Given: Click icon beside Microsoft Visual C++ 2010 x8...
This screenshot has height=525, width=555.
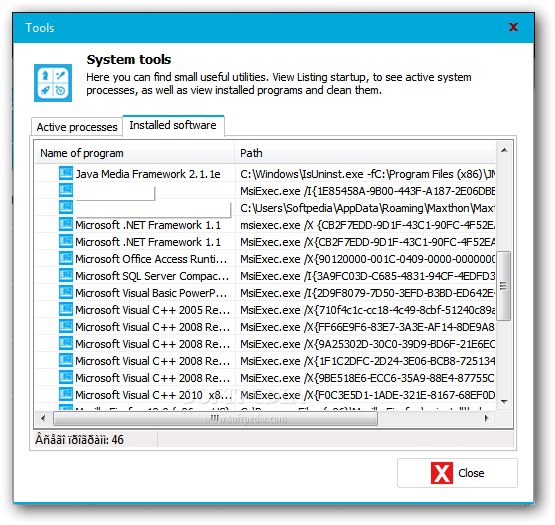Looking at the screenshot, I should 66,394.
